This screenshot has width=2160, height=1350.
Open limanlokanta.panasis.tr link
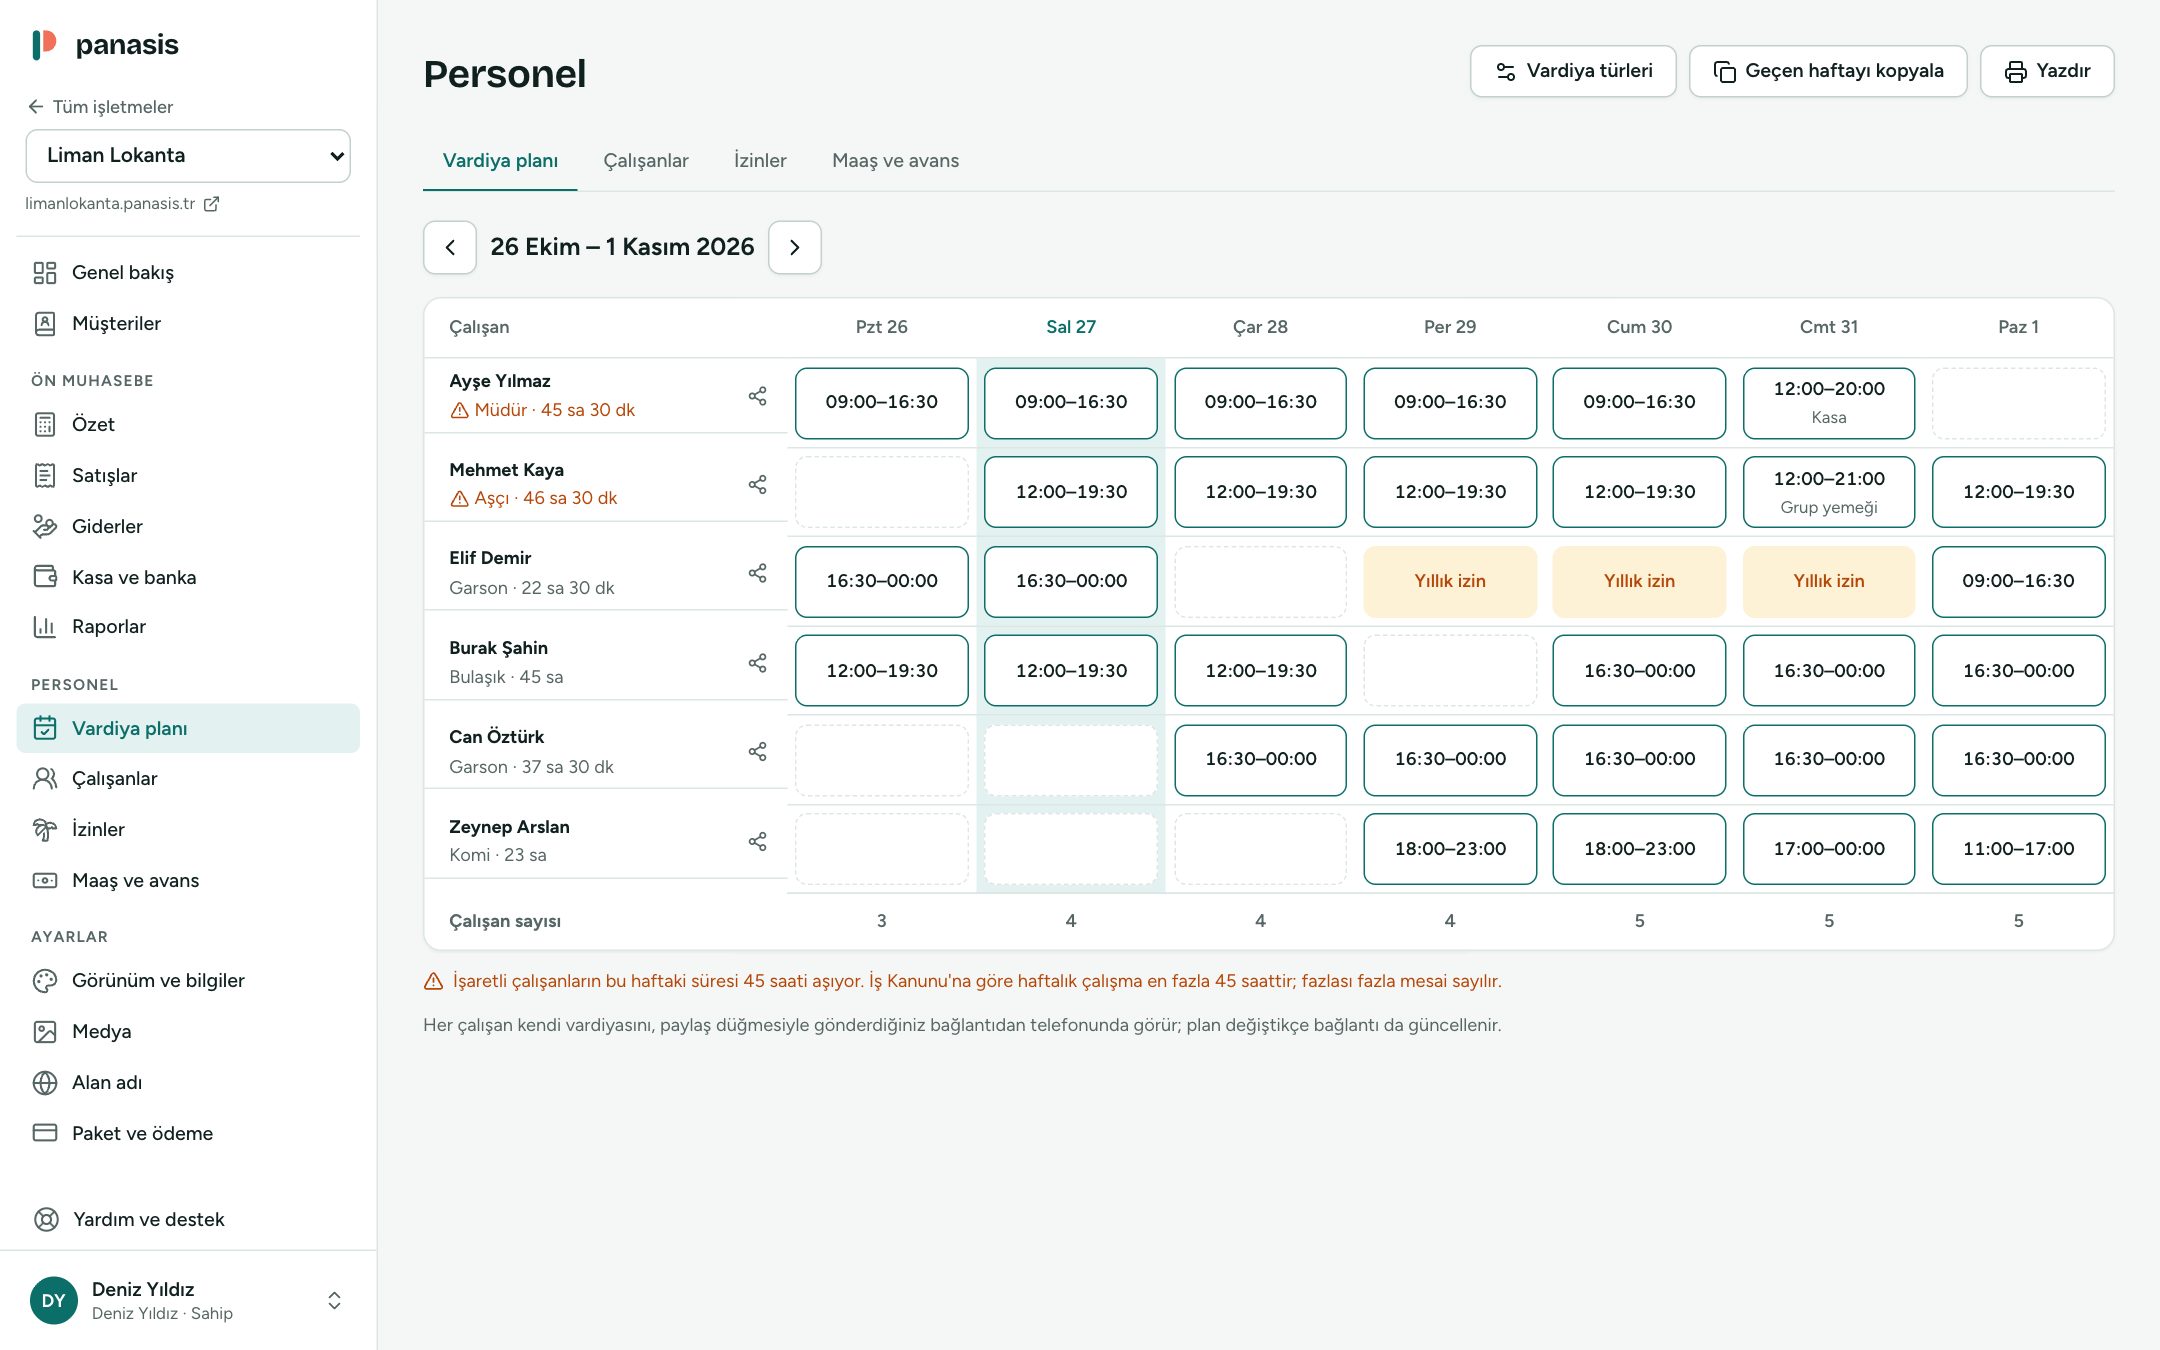tap(122, 204)
